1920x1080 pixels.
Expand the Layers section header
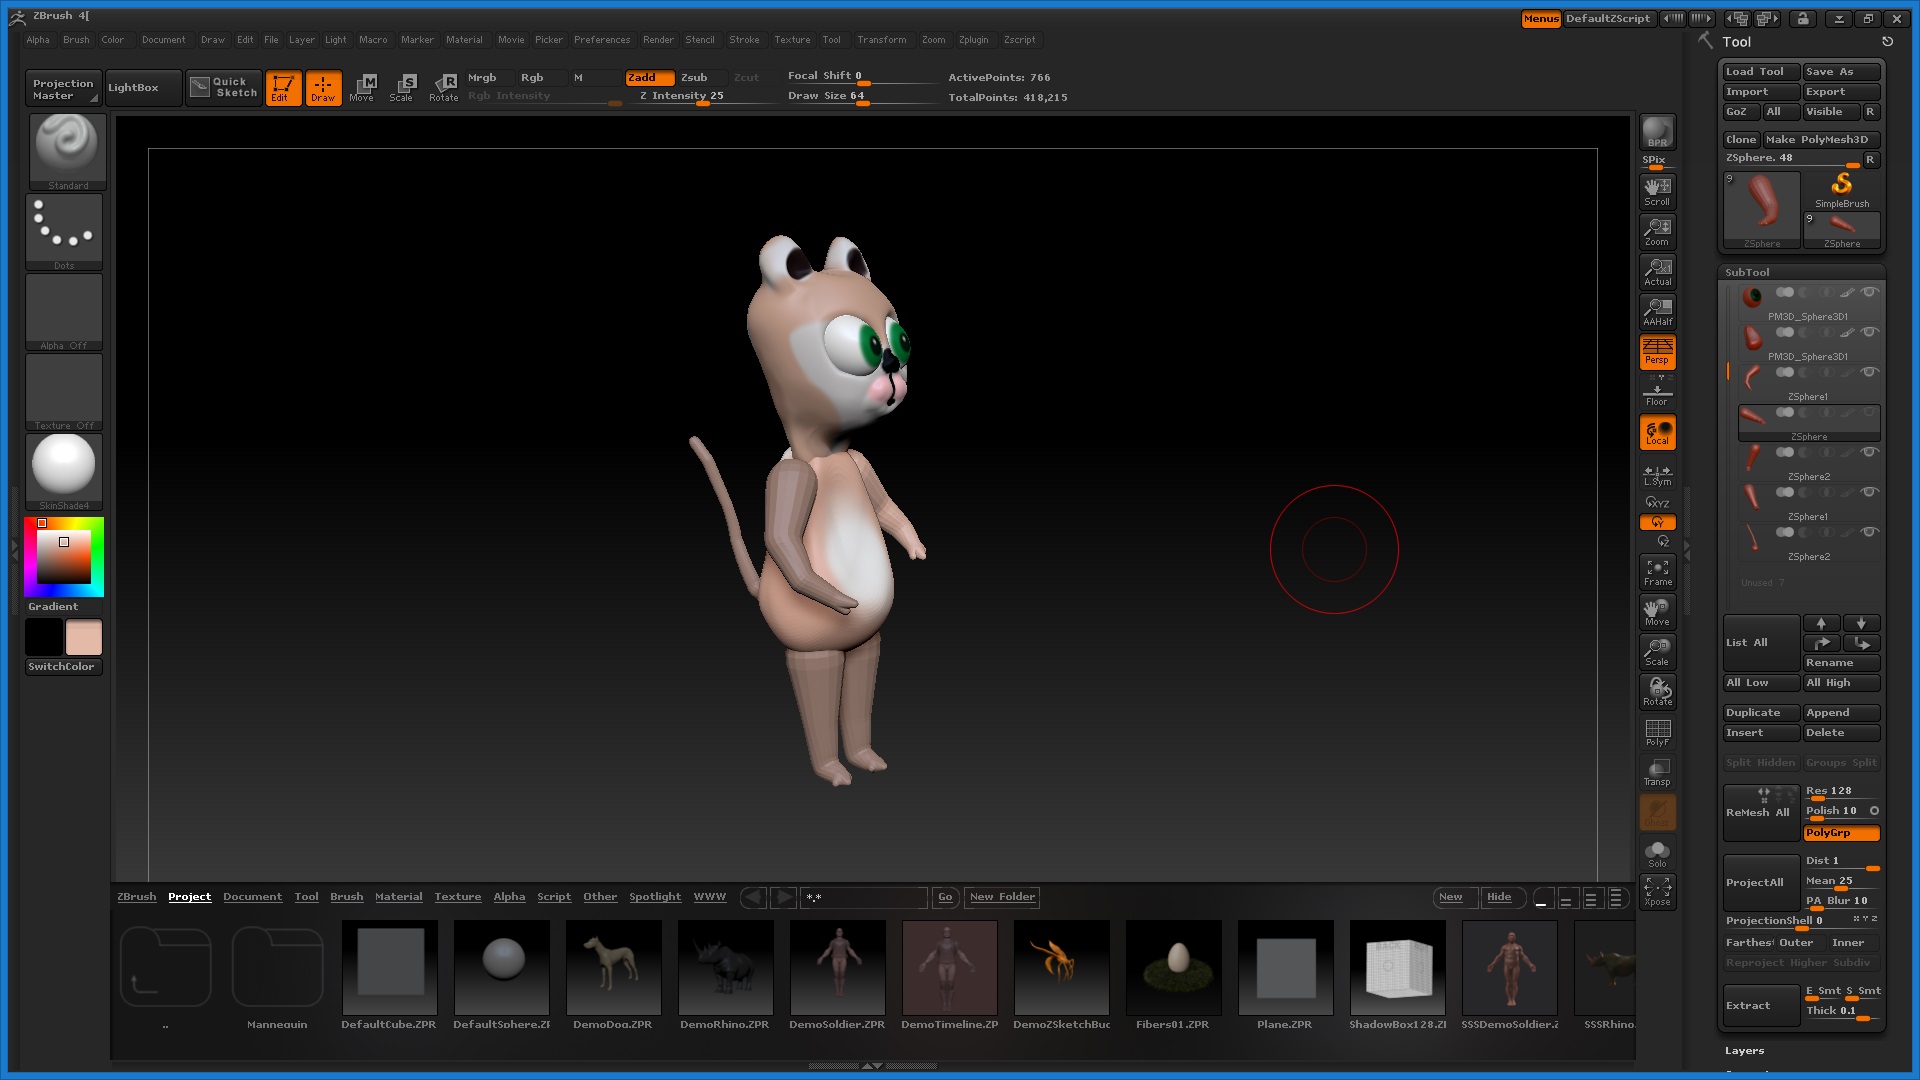tap(1744, 1050)
